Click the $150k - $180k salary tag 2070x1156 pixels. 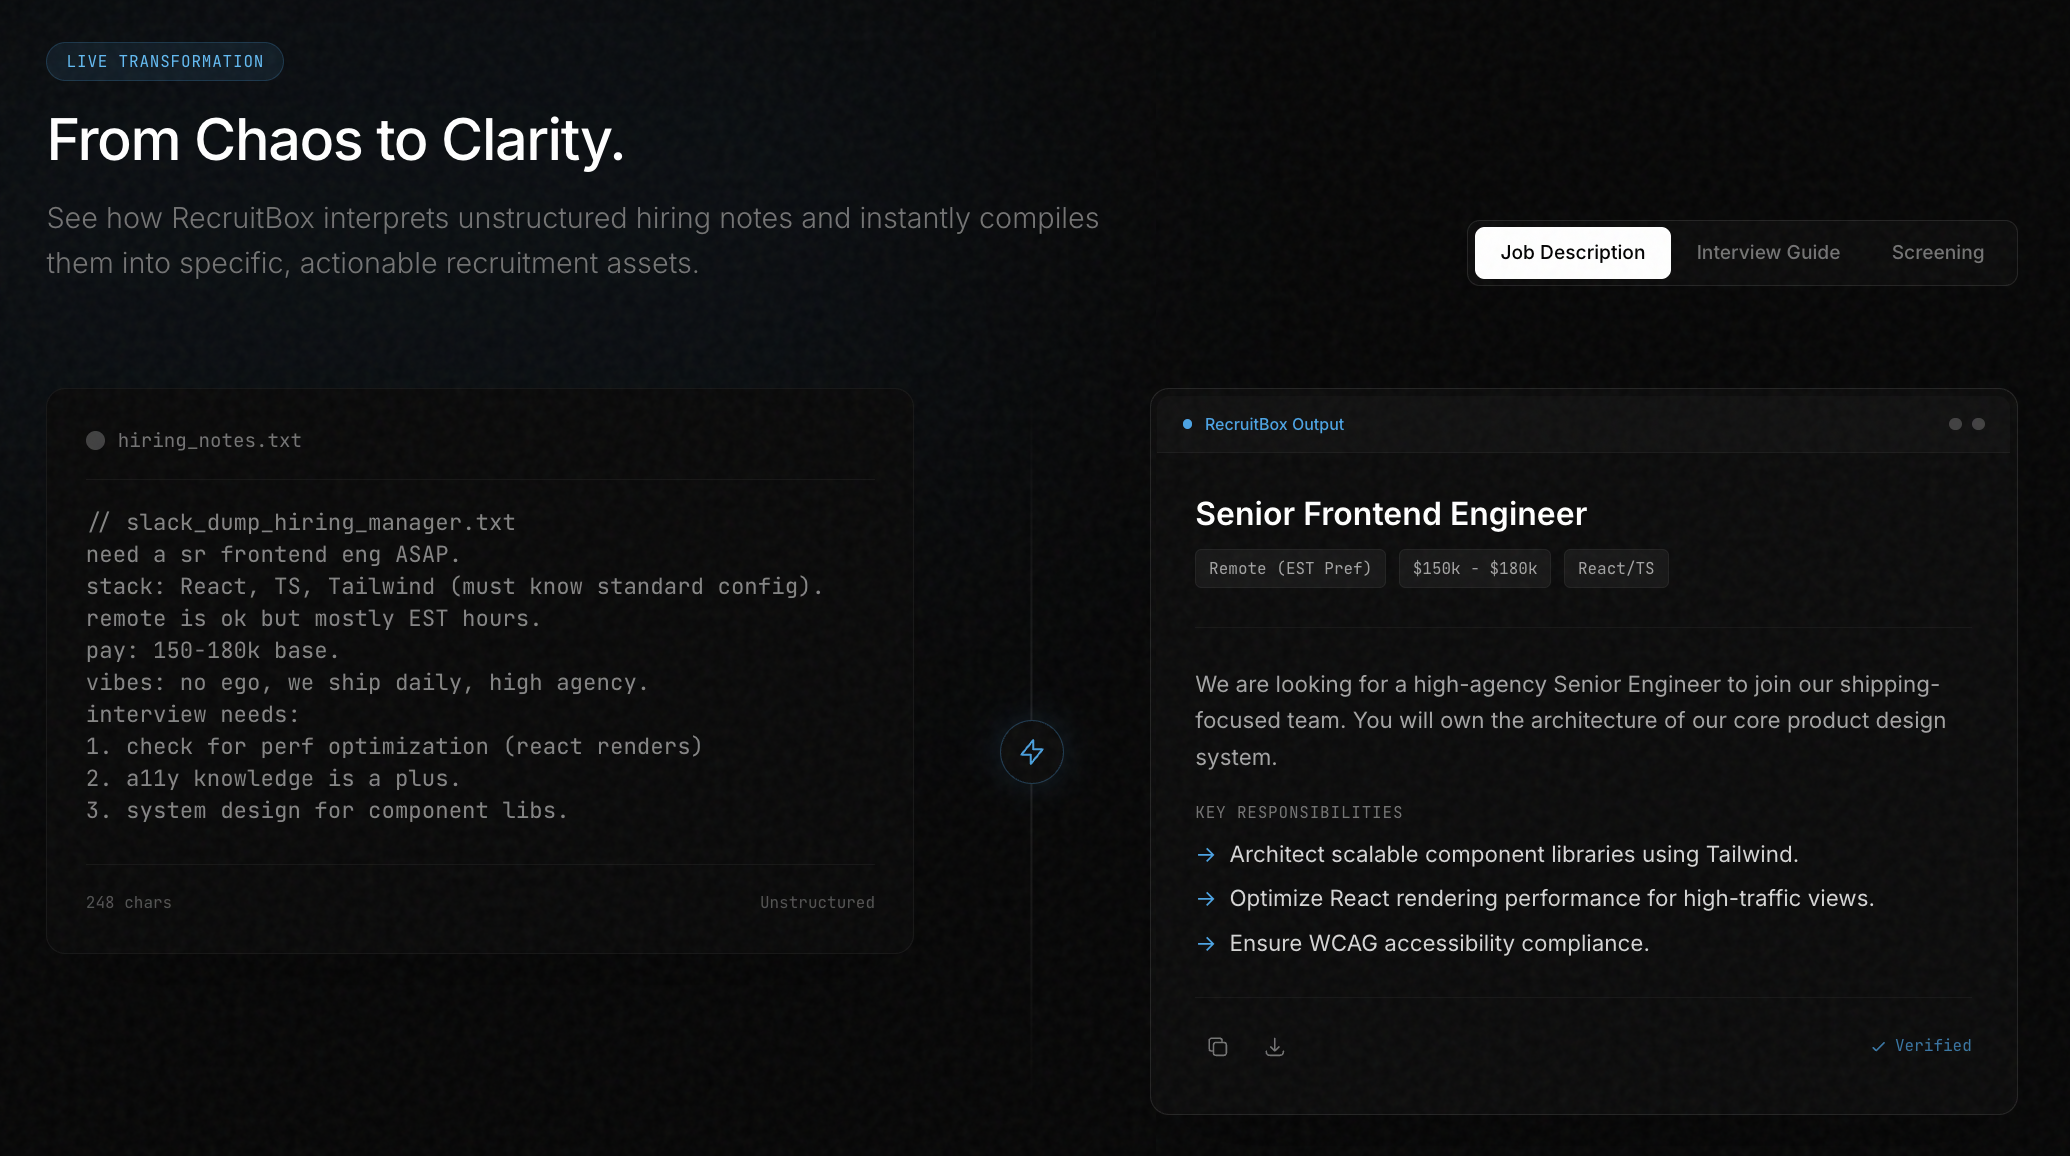click(1474, 568)
